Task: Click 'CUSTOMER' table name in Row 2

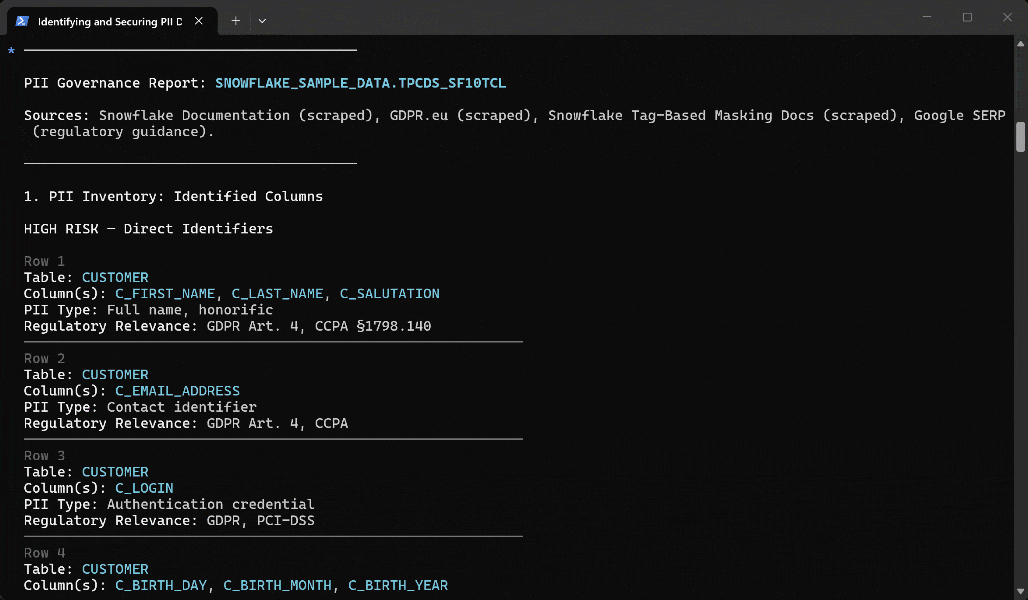Action: tap(115, 375)
